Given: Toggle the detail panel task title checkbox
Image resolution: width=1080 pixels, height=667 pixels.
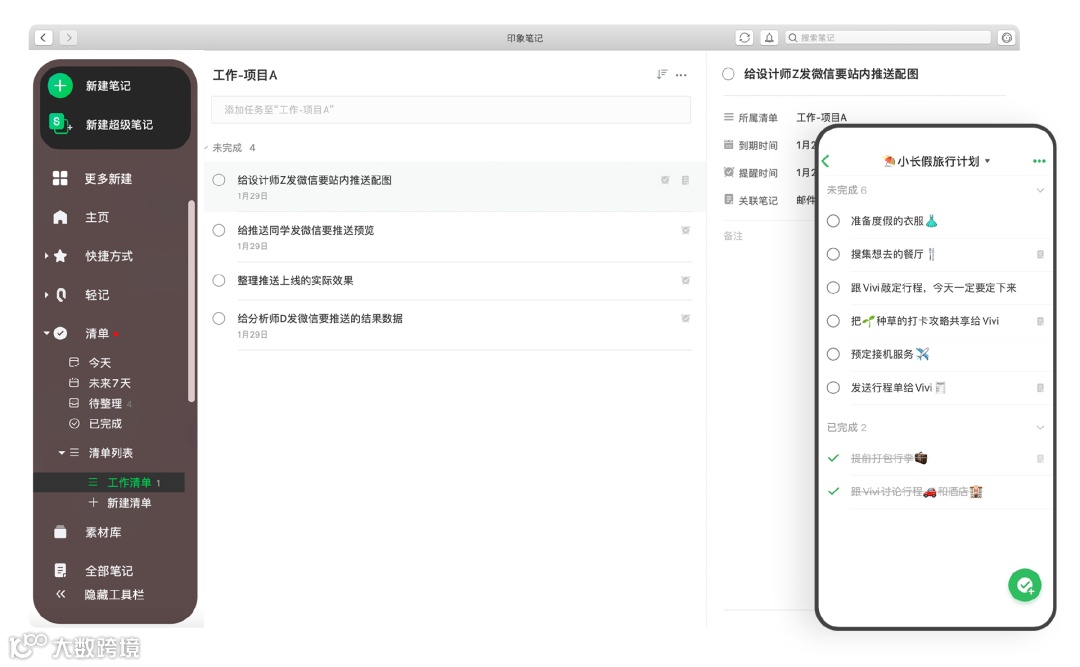Looking at the screenshot, I should pyautogui.click(x=728, y=74).
